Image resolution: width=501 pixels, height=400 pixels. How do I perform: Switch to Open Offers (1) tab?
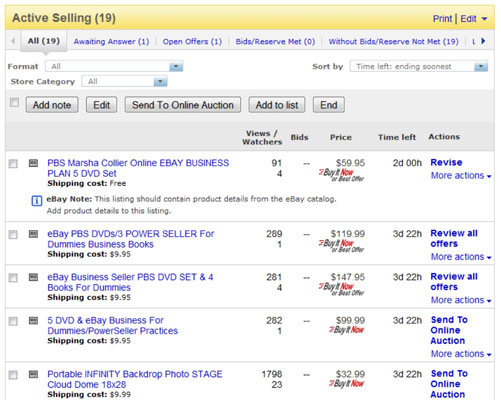[x=192, y=42]
